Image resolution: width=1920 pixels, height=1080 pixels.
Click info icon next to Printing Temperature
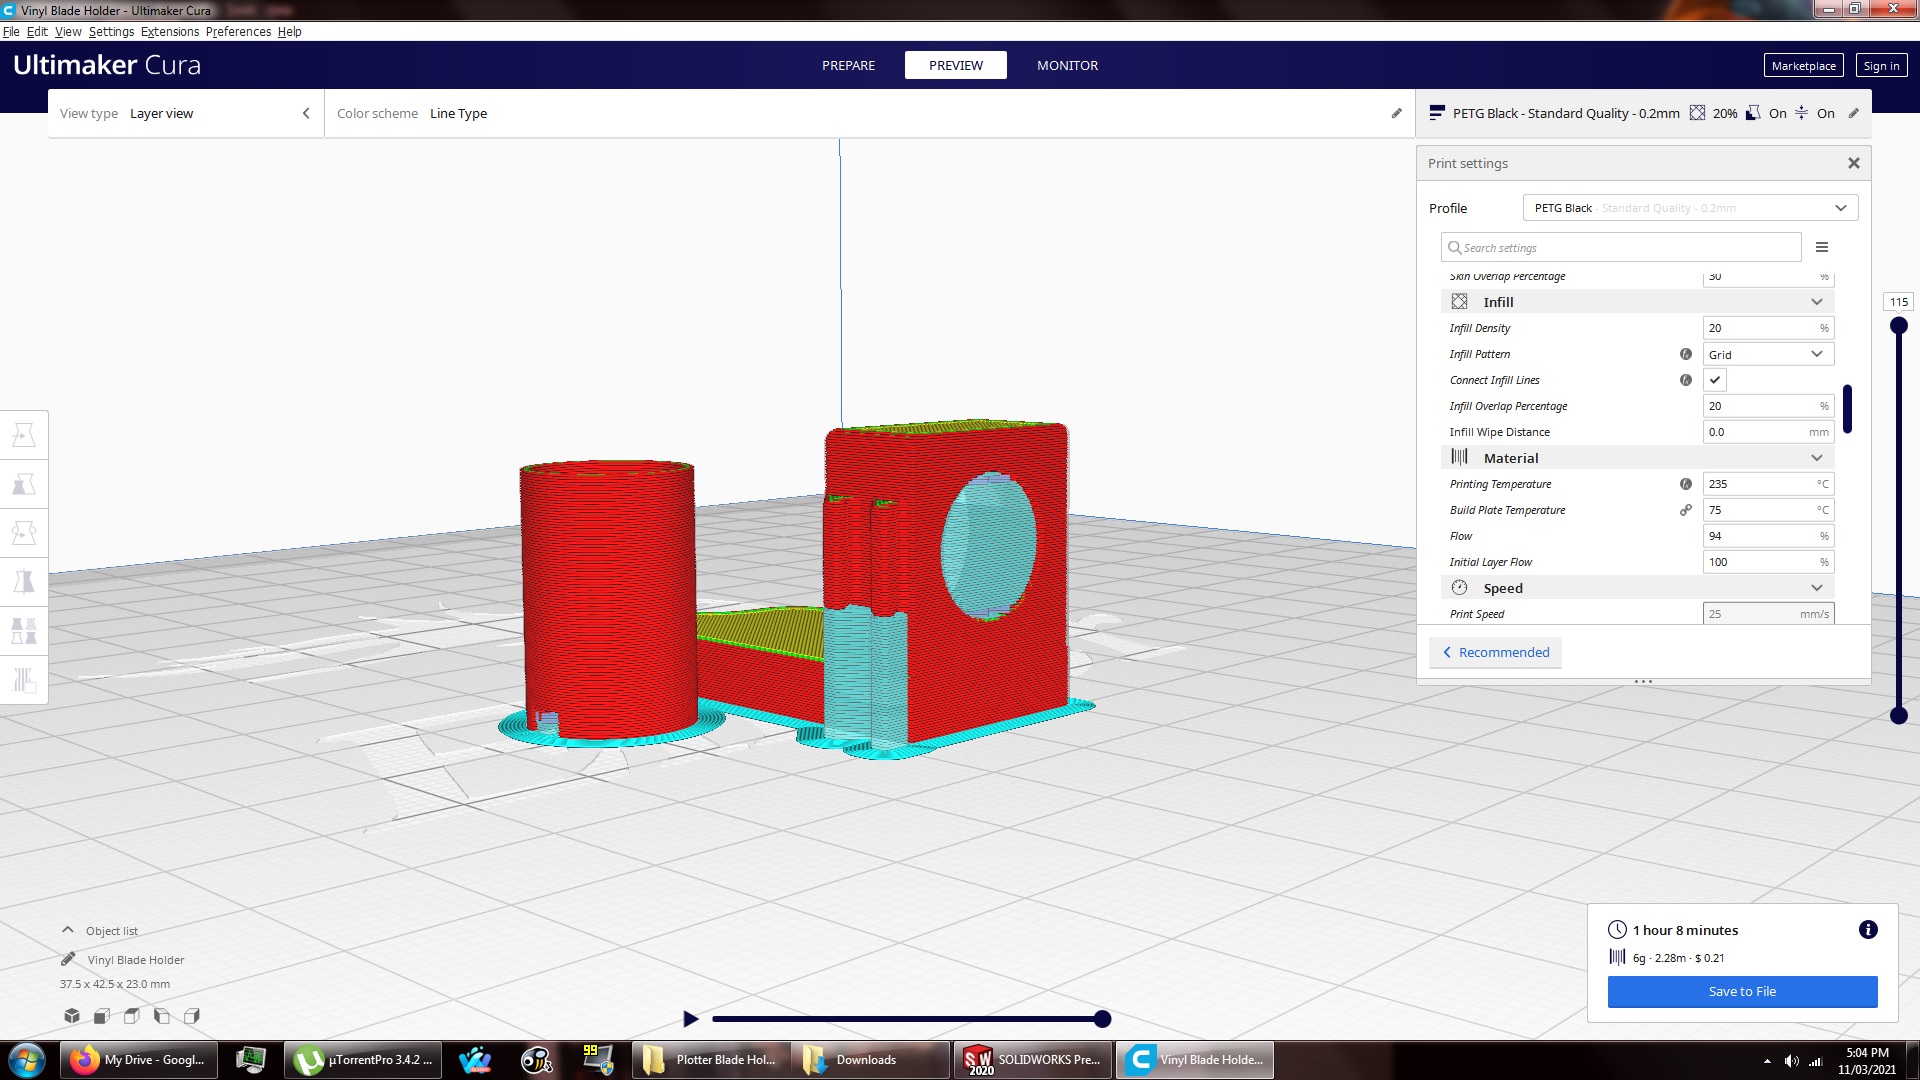[1686, 484]
